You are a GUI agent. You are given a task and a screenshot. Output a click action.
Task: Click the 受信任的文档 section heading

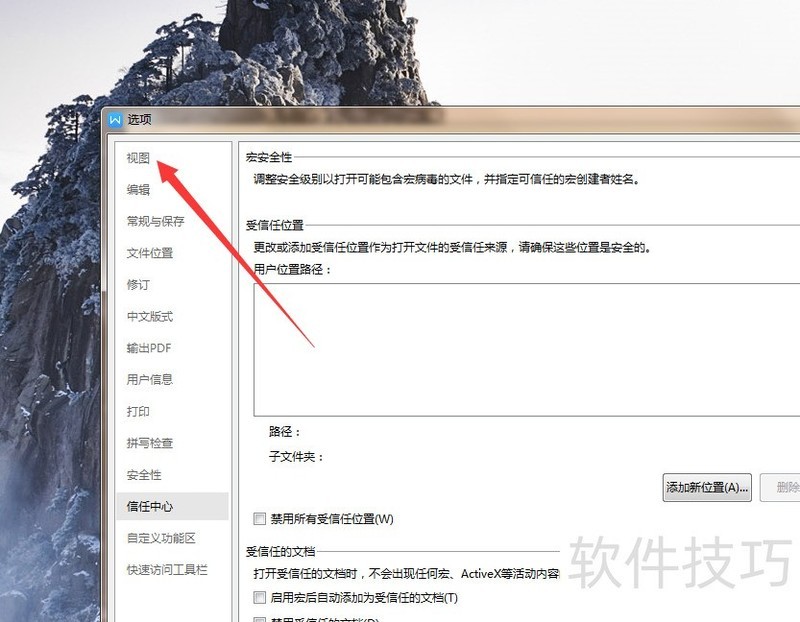click(x=281, y=551)
